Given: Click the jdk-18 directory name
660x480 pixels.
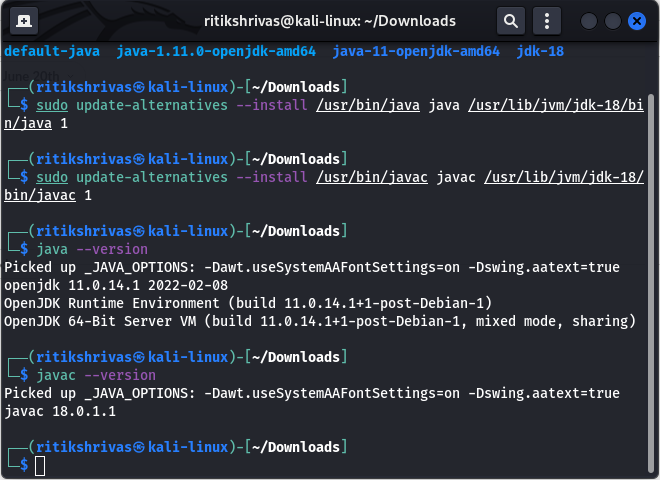Looking at the screenshot, I should coord(540,51).
